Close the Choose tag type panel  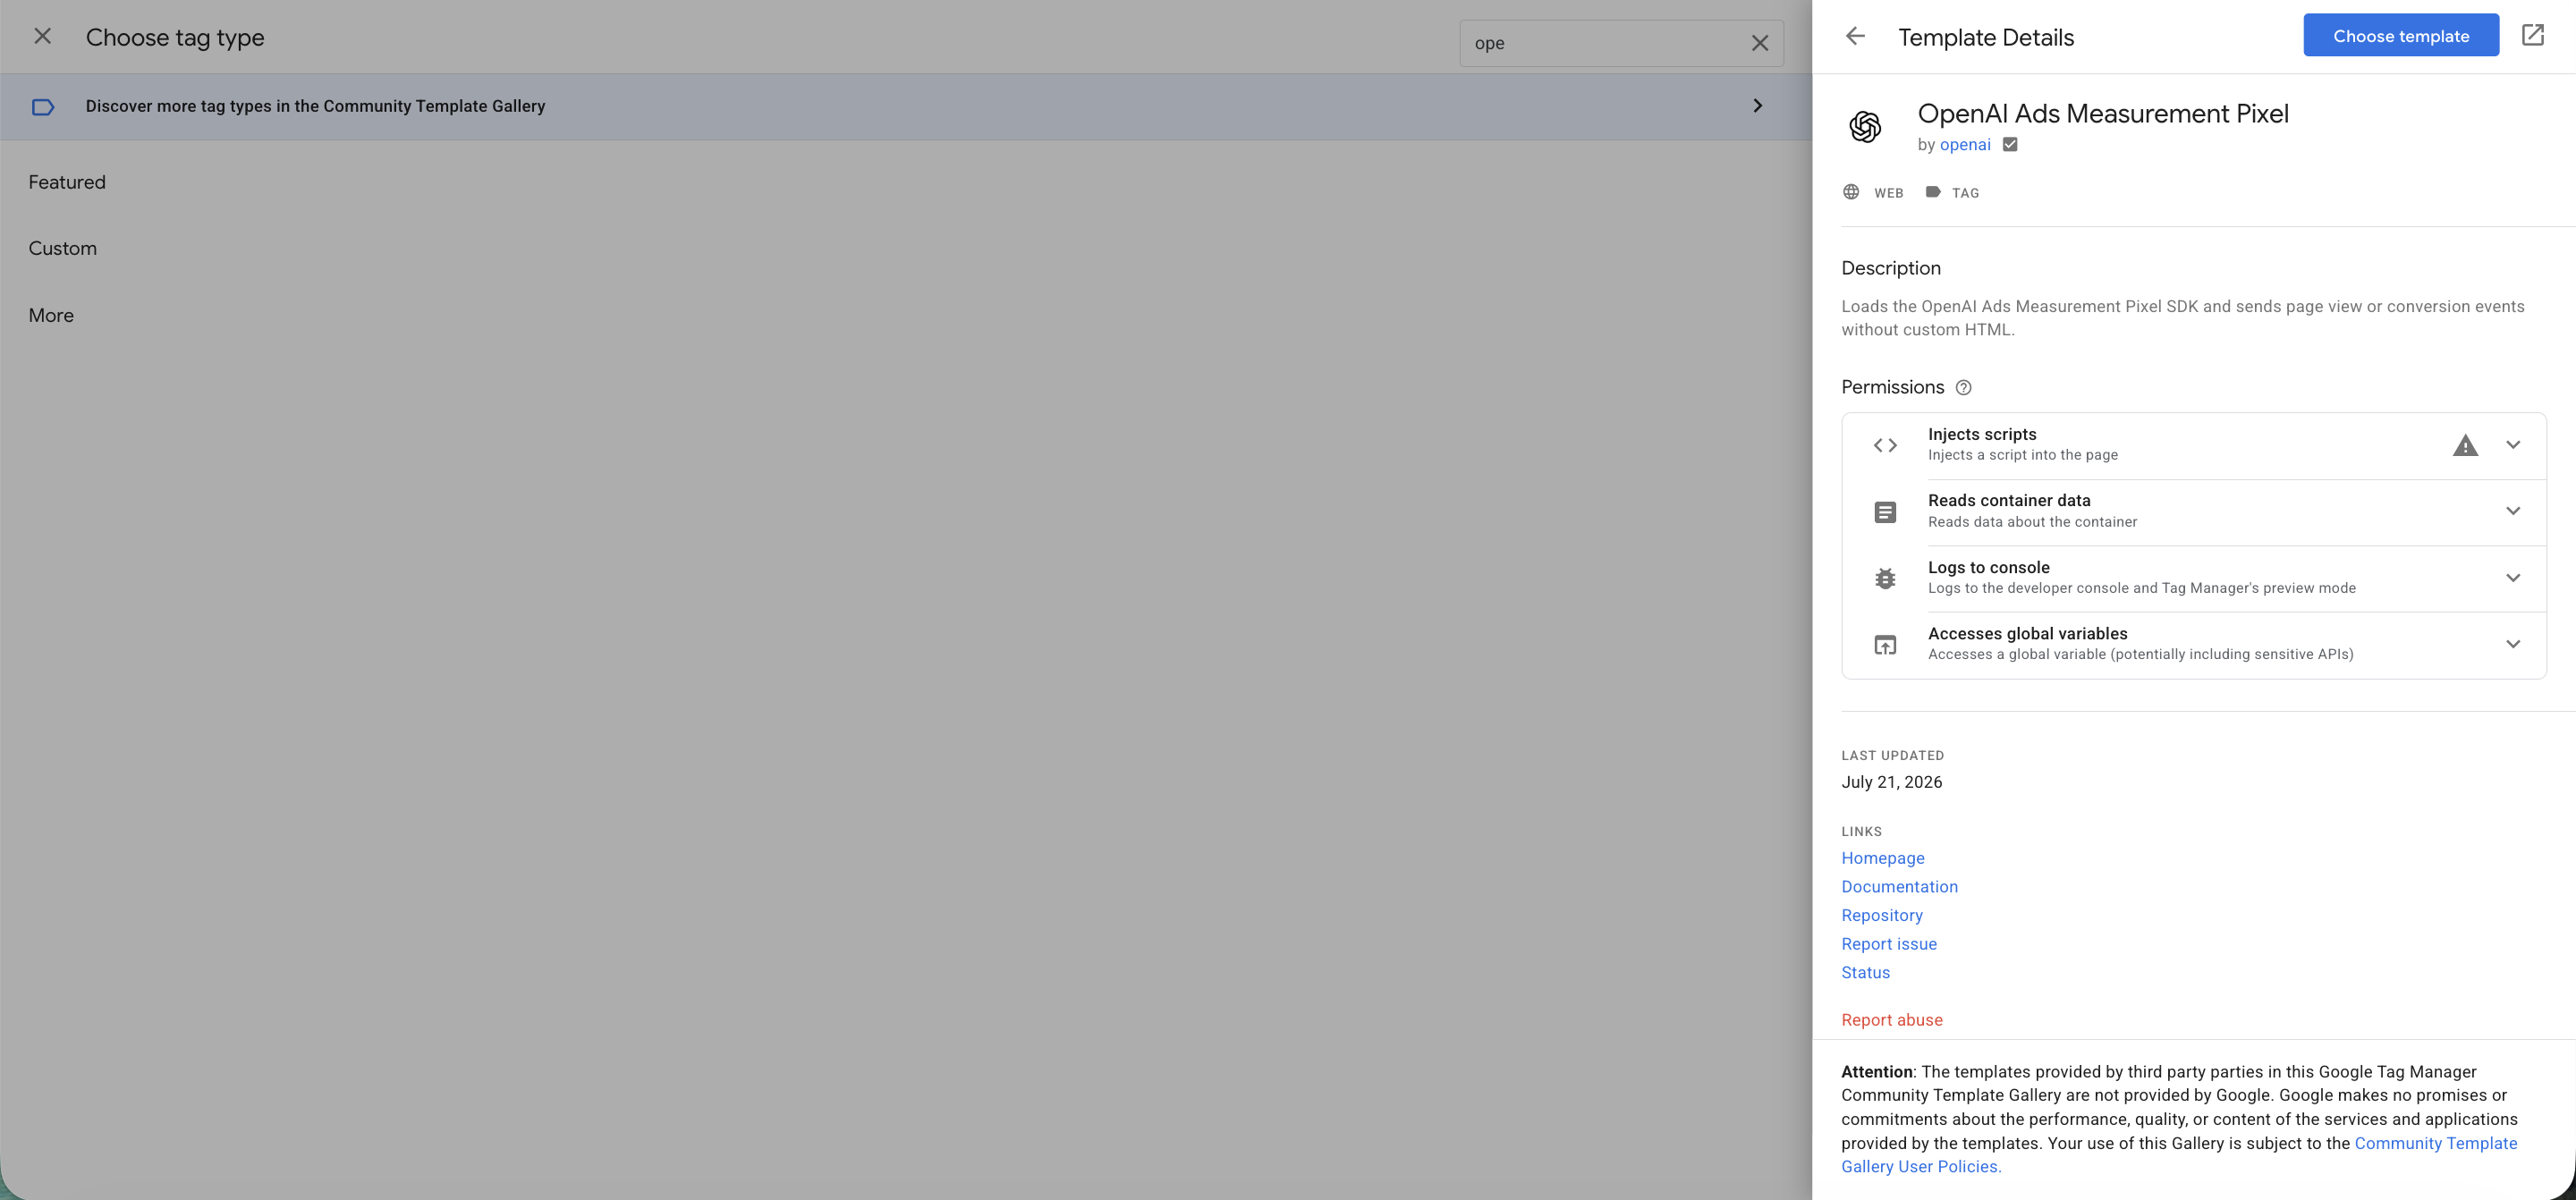42,37
